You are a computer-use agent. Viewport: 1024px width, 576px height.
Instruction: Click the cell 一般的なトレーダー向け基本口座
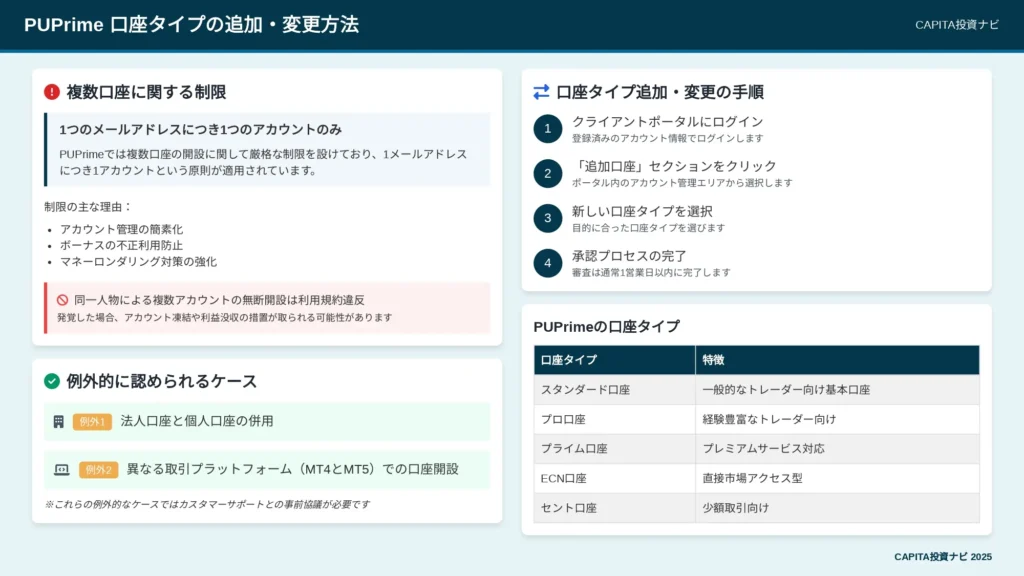pyautogui.click(x=838, y=390)
